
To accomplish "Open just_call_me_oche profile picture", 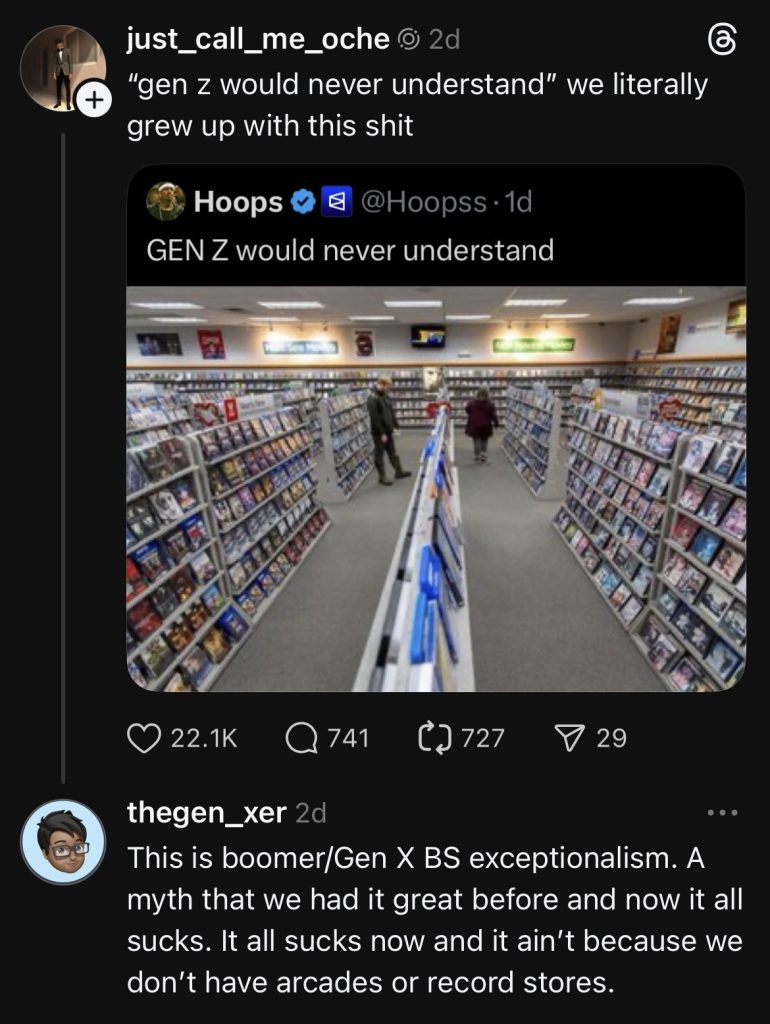I will (x=61, y=68).
